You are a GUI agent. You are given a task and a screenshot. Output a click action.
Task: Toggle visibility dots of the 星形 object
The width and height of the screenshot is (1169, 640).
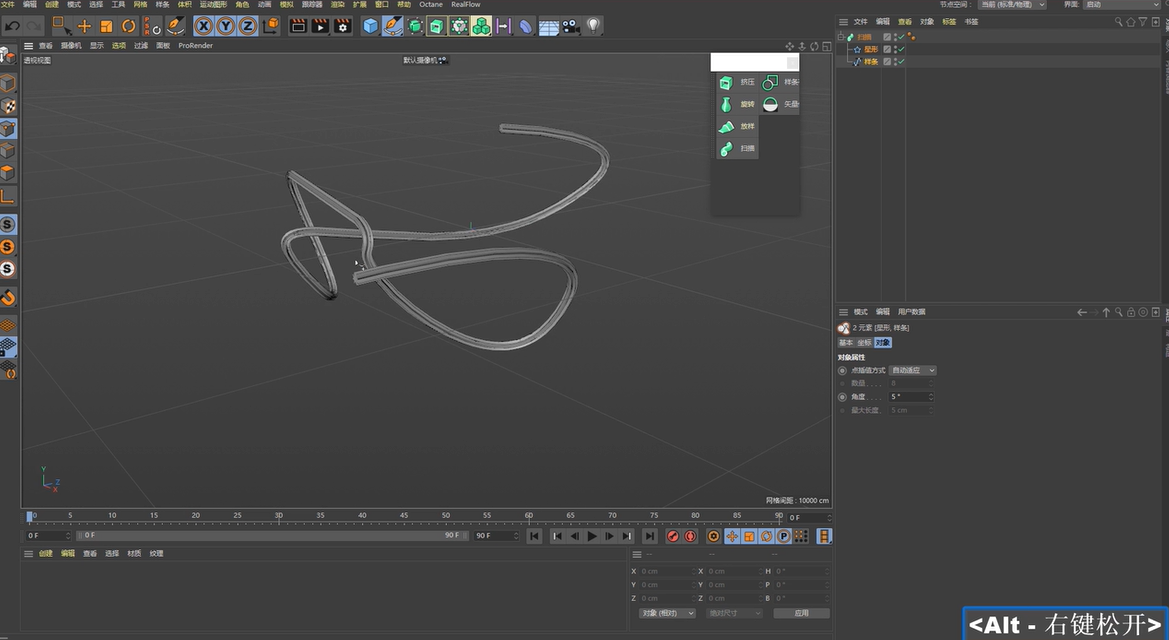[896, 49]
